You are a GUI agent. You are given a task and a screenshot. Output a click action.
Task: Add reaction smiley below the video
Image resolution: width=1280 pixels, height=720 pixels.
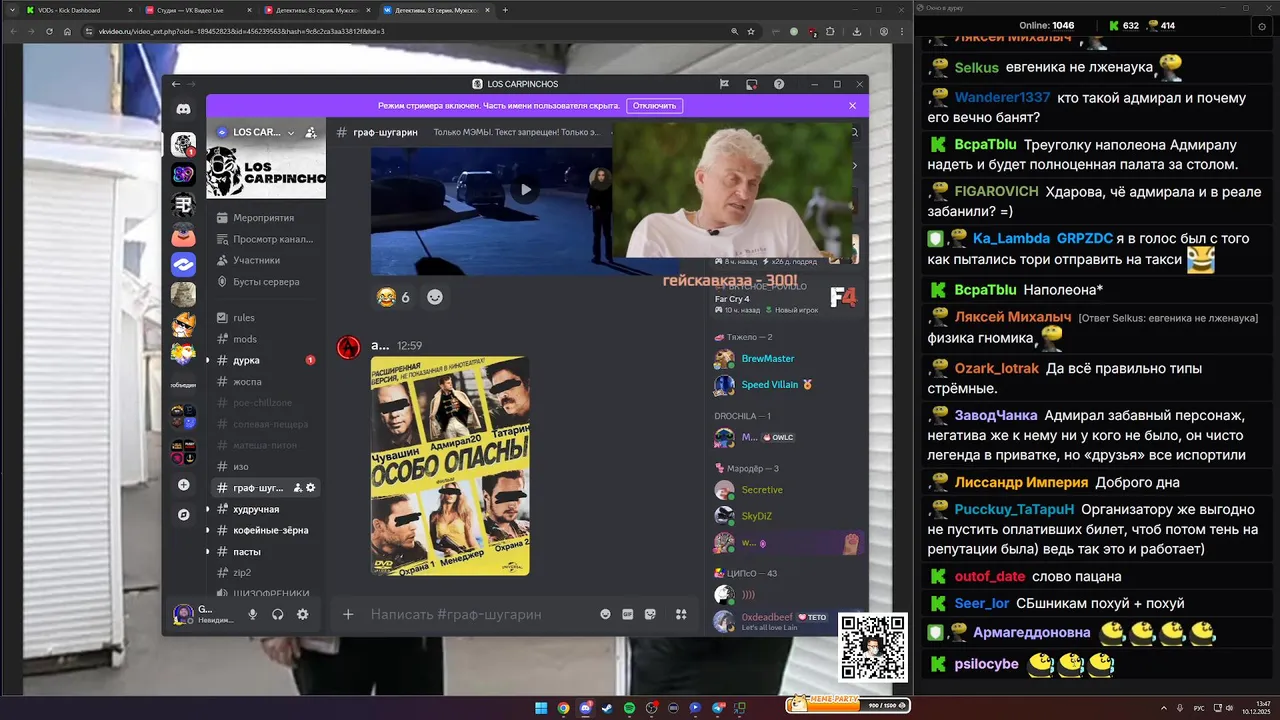click(x=434, y=297)
